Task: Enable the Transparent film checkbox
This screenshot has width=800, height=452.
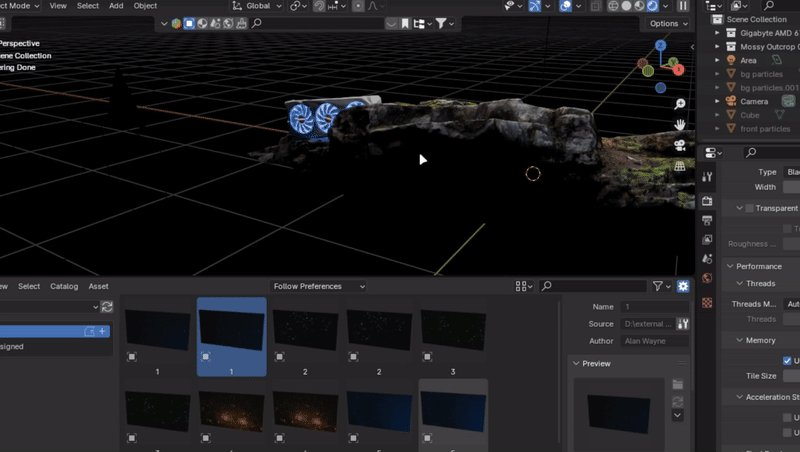Action: point(749,208)
